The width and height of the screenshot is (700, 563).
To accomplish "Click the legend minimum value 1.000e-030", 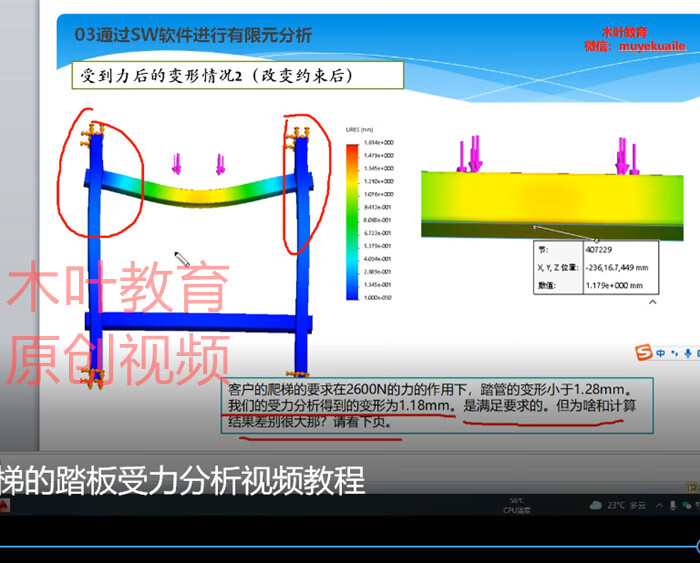I will tap(378, 297).
